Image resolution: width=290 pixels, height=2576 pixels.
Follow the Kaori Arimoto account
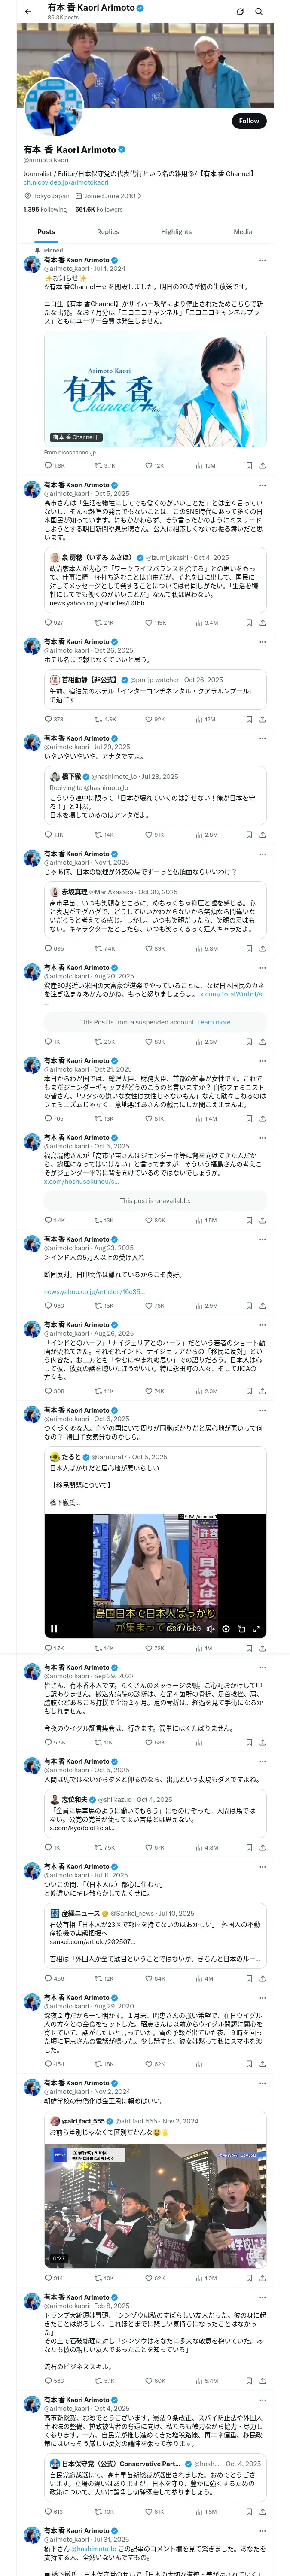(249, 121)
